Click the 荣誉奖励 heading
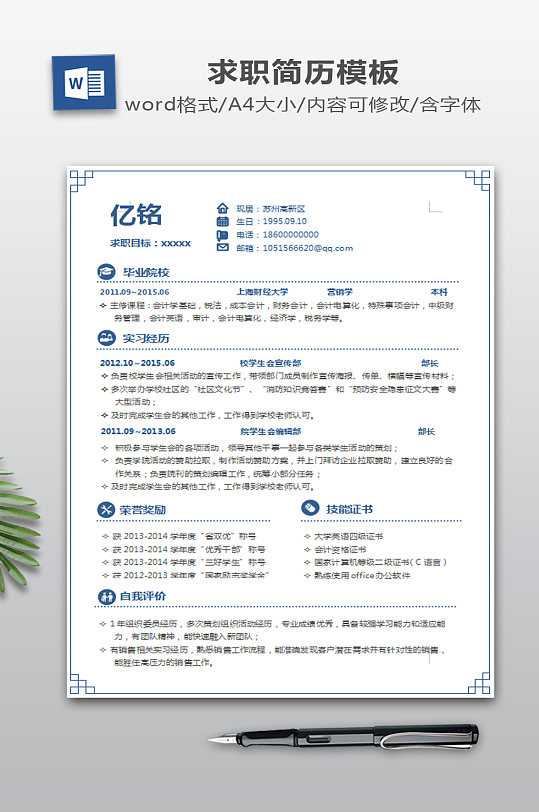The image size is (539, 812). click(143, 510)
